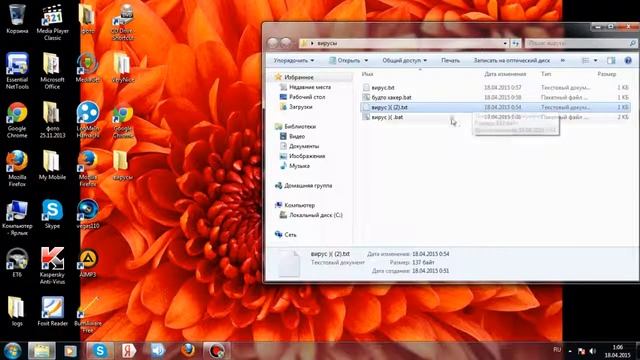Open the Корзина recycle bin icon

[x=17, y=18]
